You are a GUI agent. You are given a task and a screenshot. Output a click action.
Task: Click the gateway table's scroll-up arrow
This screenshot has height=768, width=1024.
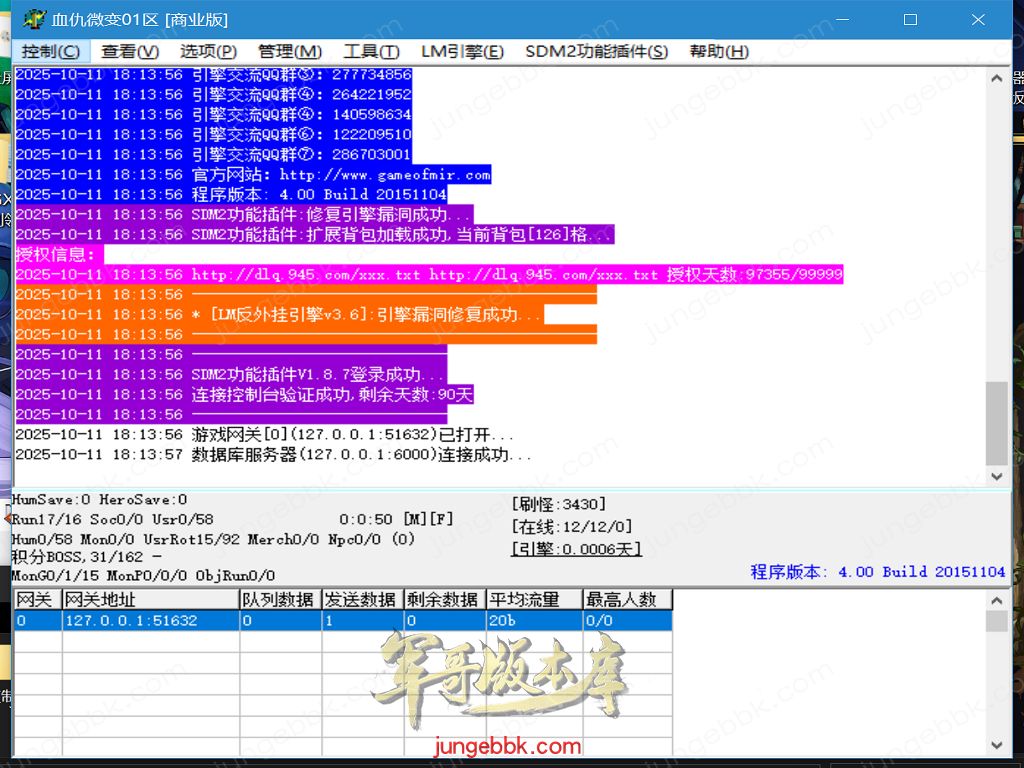[x=996, y=600]
